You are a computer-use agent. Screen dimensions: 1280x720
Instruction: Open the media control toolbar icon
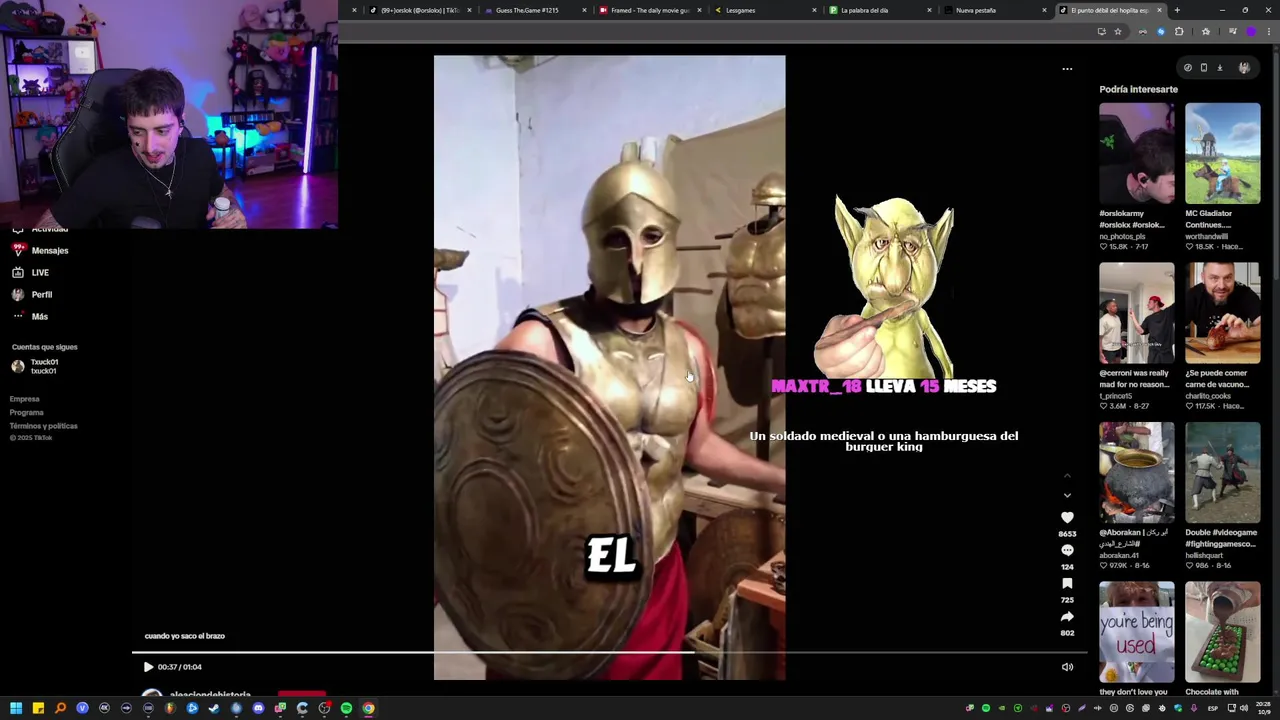point(1233,31)
